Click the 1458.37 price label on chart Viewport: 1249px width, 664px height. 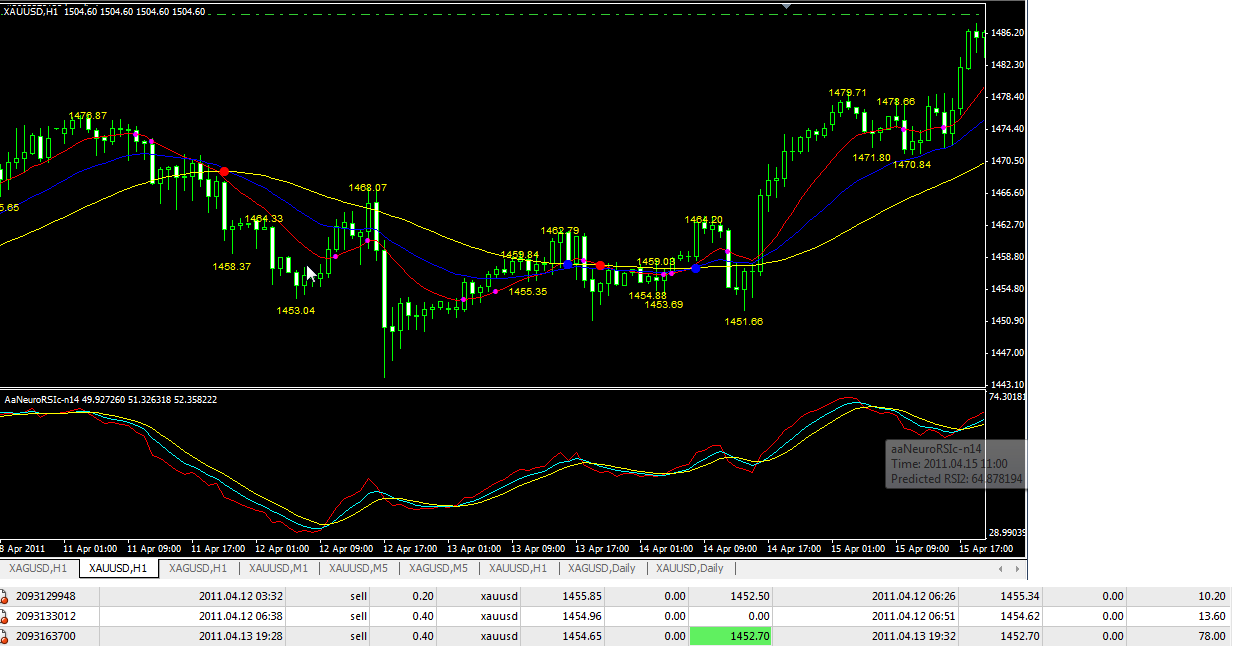[232, 266]
